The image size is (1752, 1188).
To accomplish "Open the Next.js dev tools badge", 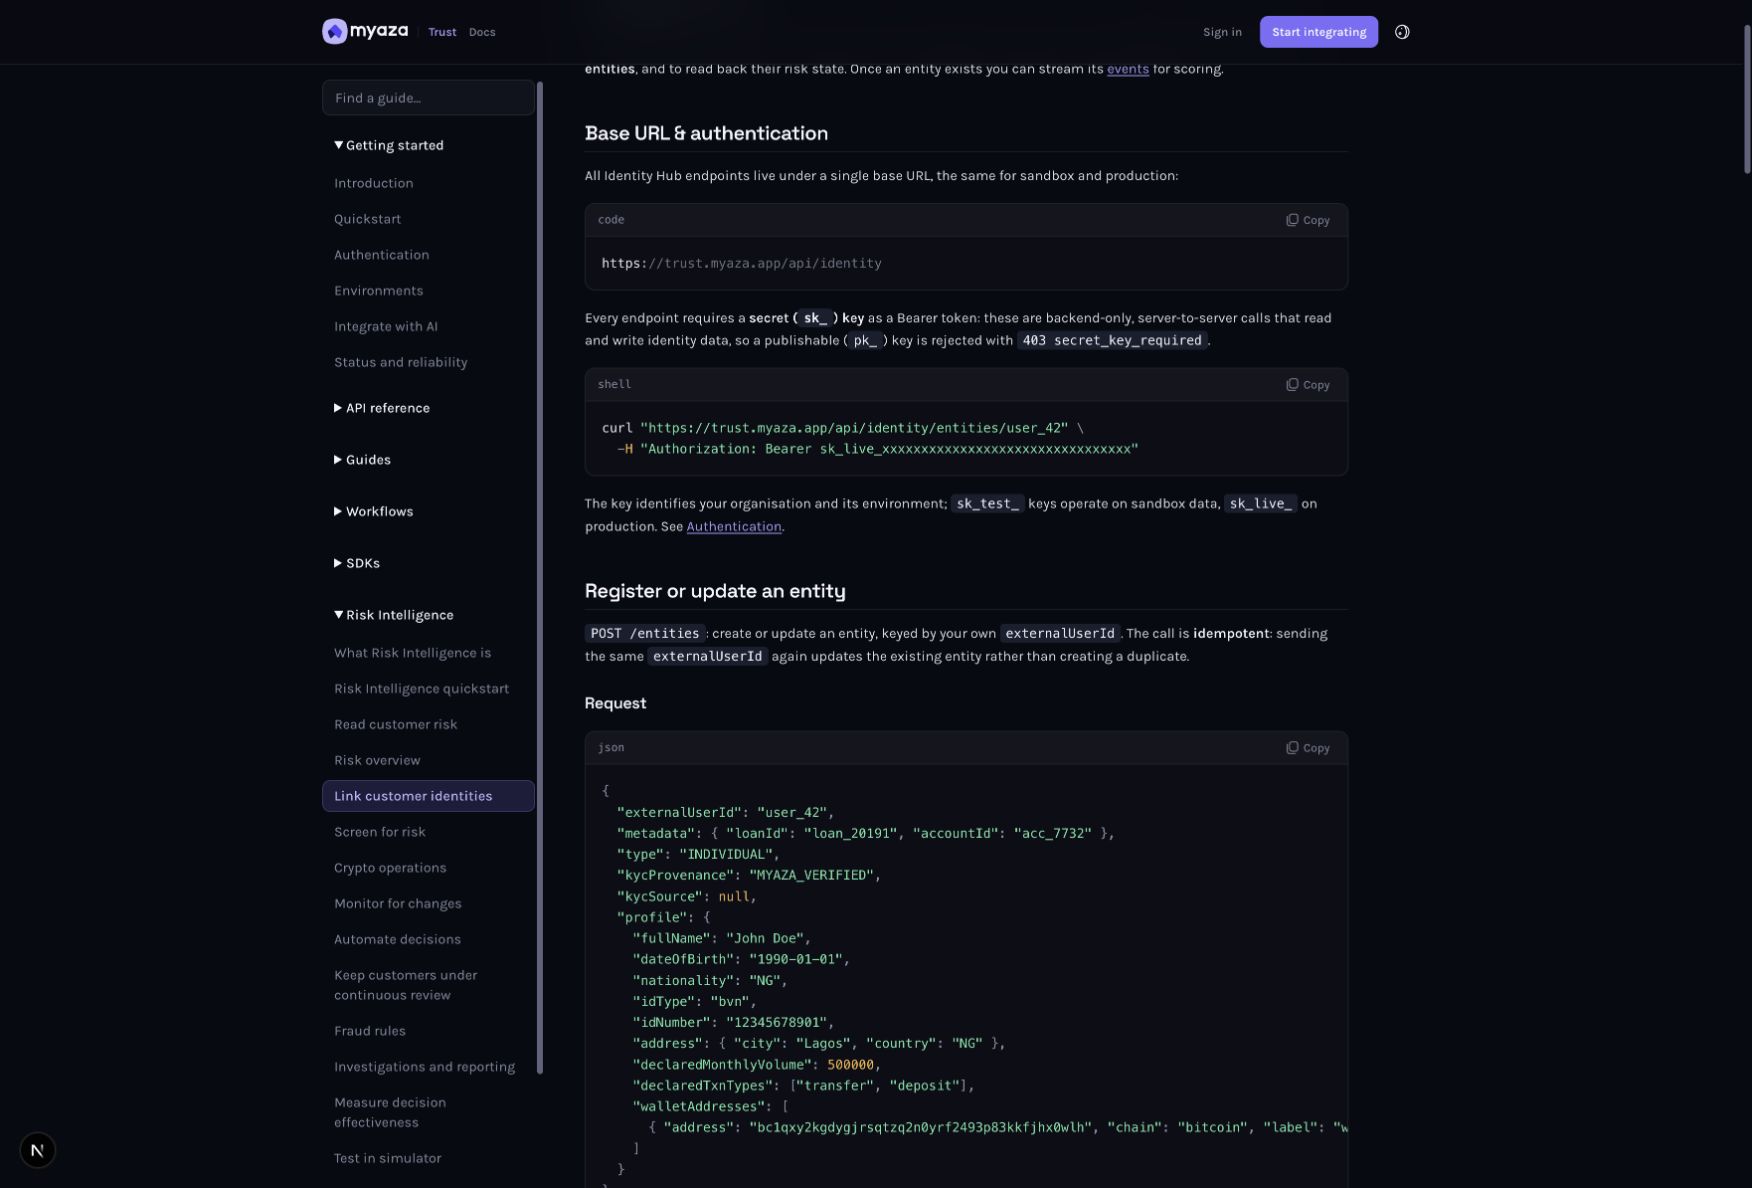I will 37,1150.
